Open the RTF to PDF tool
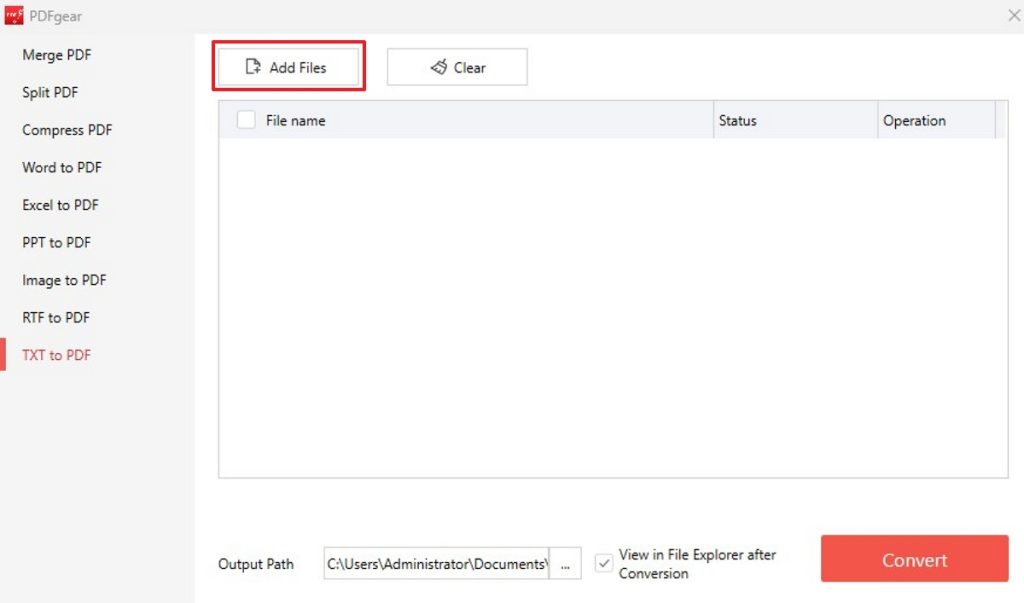 tap(54, 317)
